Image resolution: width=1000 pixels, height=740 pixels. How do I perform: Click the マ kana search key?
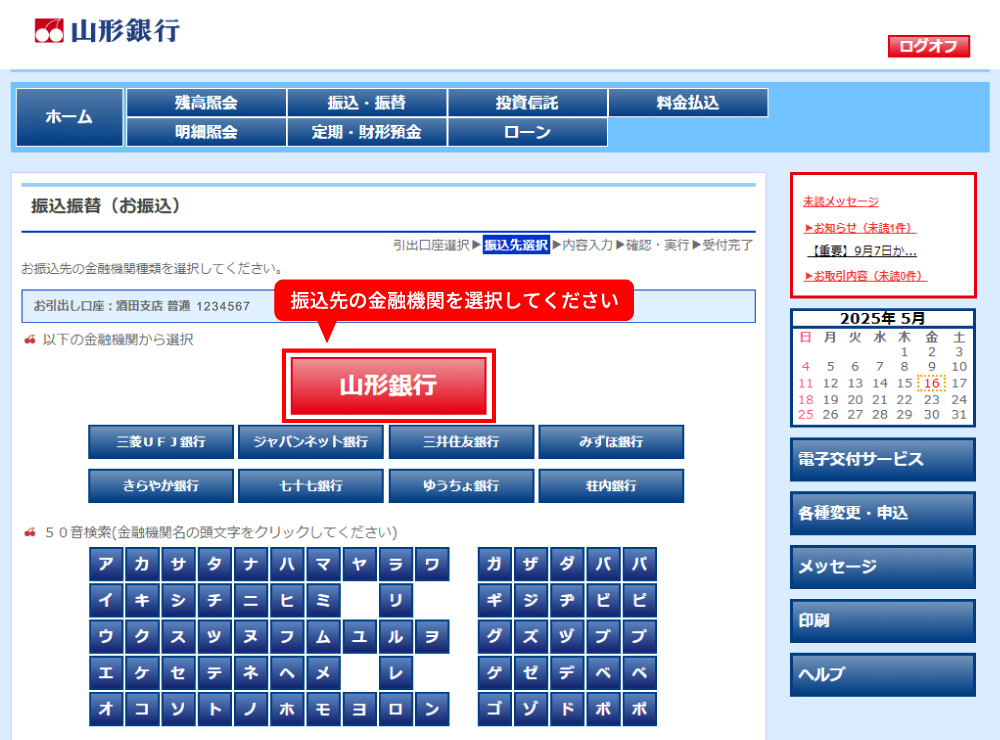tap(323, 564)
